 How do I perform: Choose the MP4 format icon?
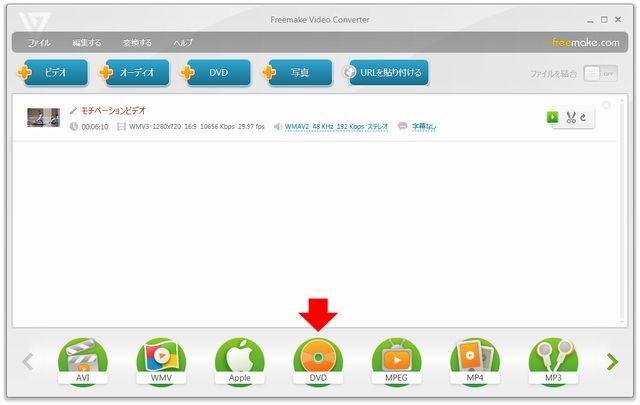475,360
